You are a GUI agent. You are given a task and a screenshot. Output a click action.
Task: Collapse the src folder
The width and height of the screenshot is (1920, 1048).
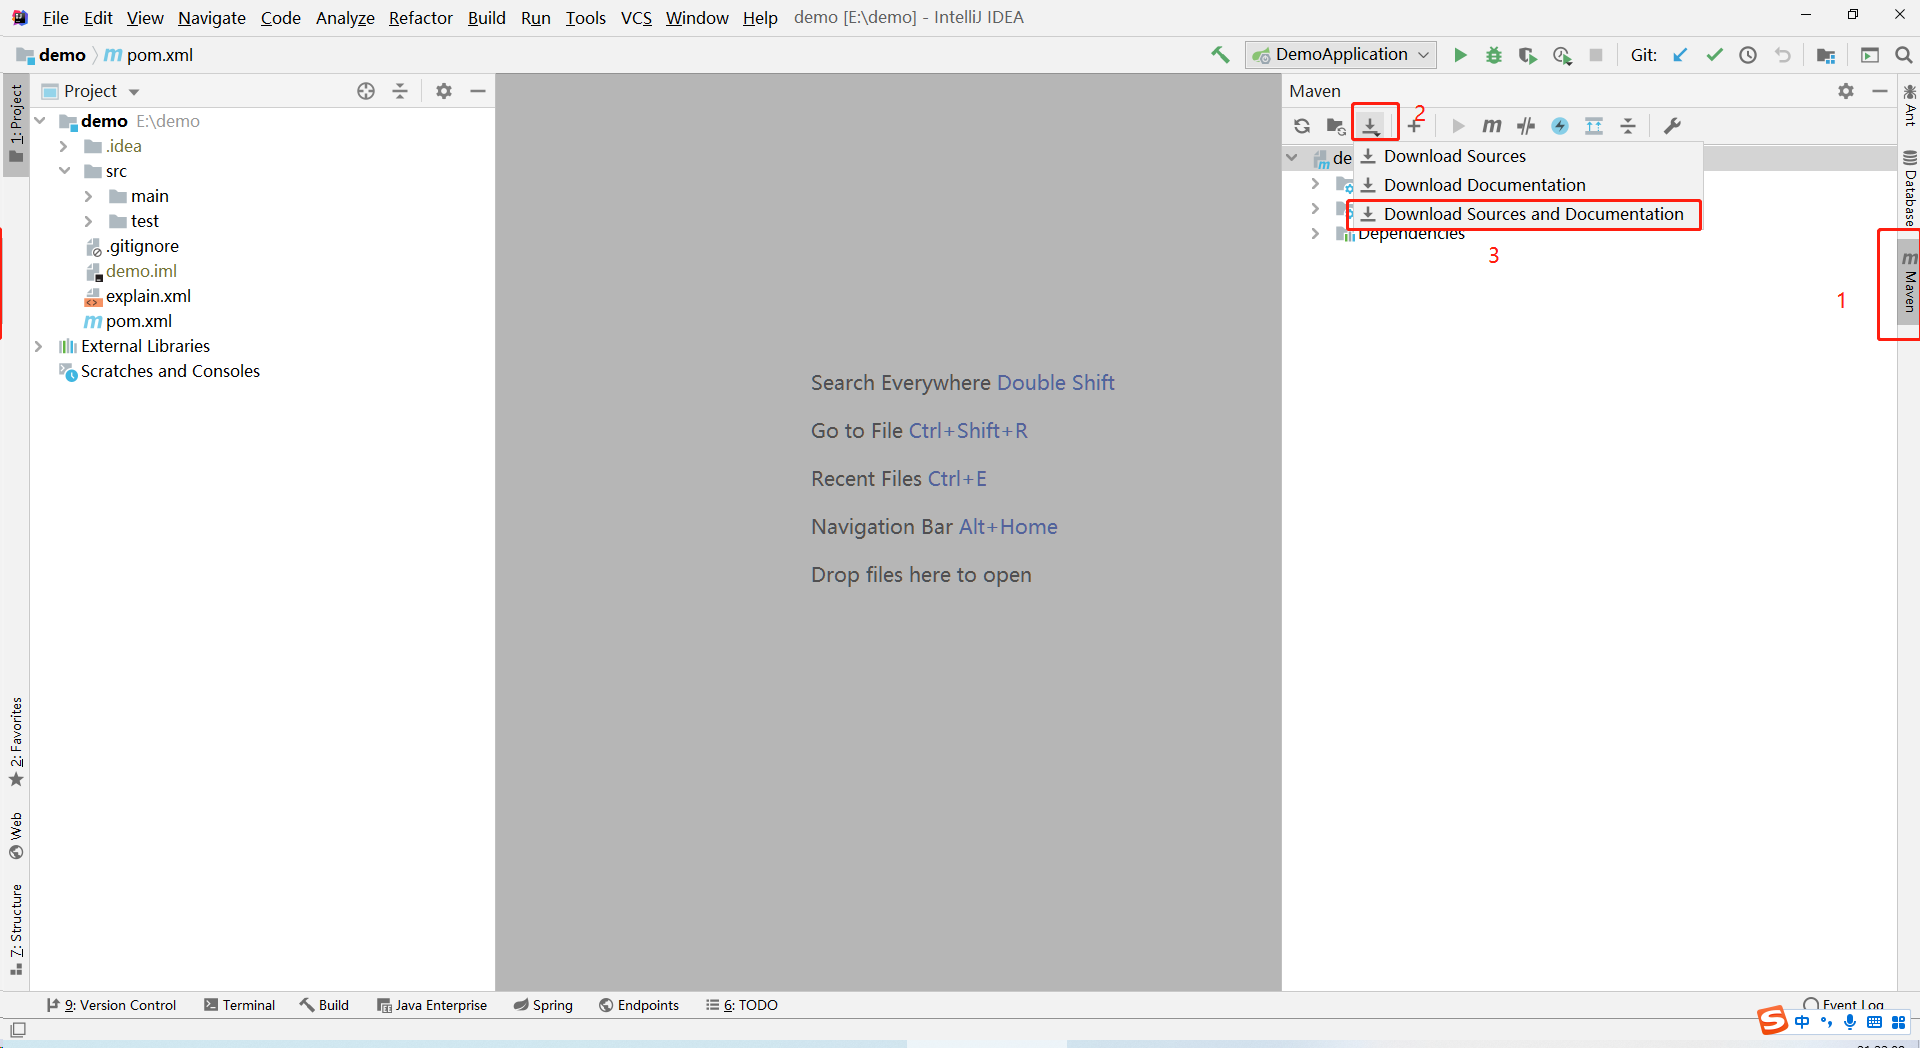(64, 171)
